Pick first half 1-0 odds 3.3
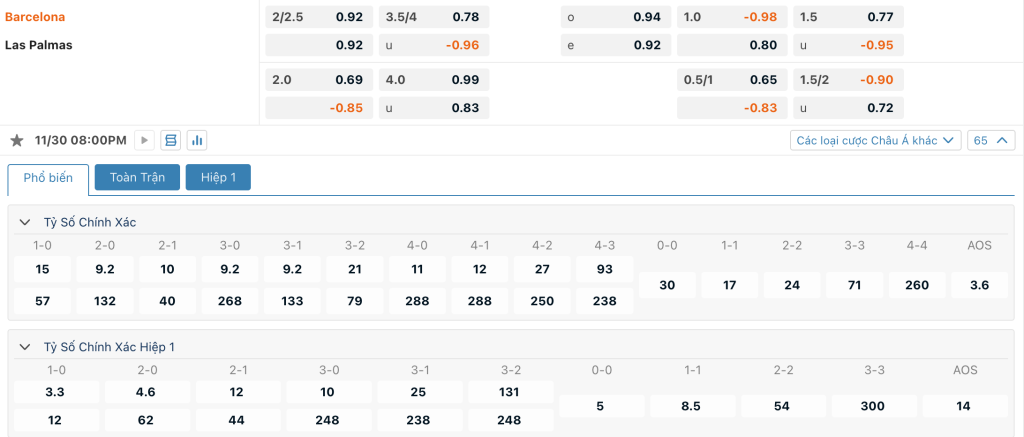 click(x=57, y=392)
